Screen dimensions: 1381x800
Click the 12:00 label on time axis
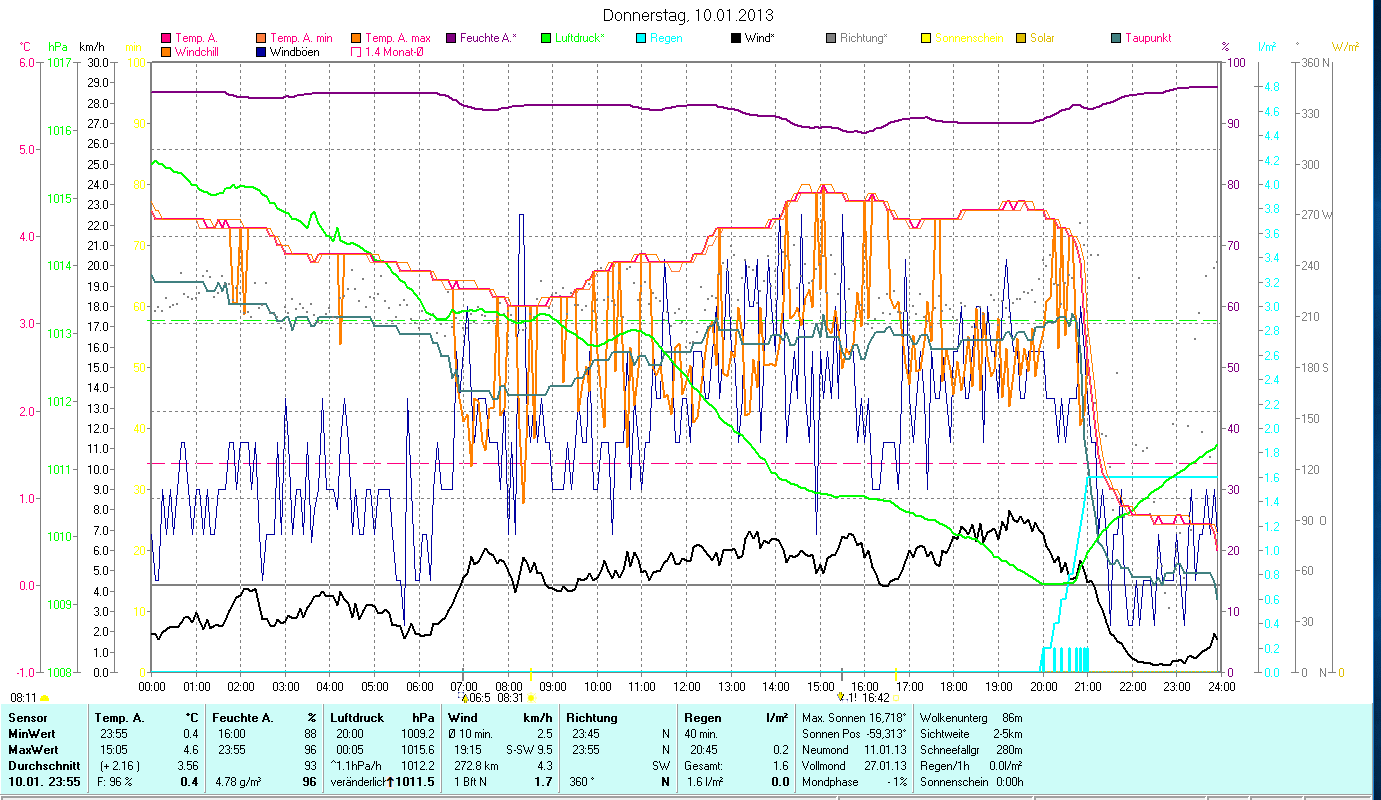(x=687, y=686)
